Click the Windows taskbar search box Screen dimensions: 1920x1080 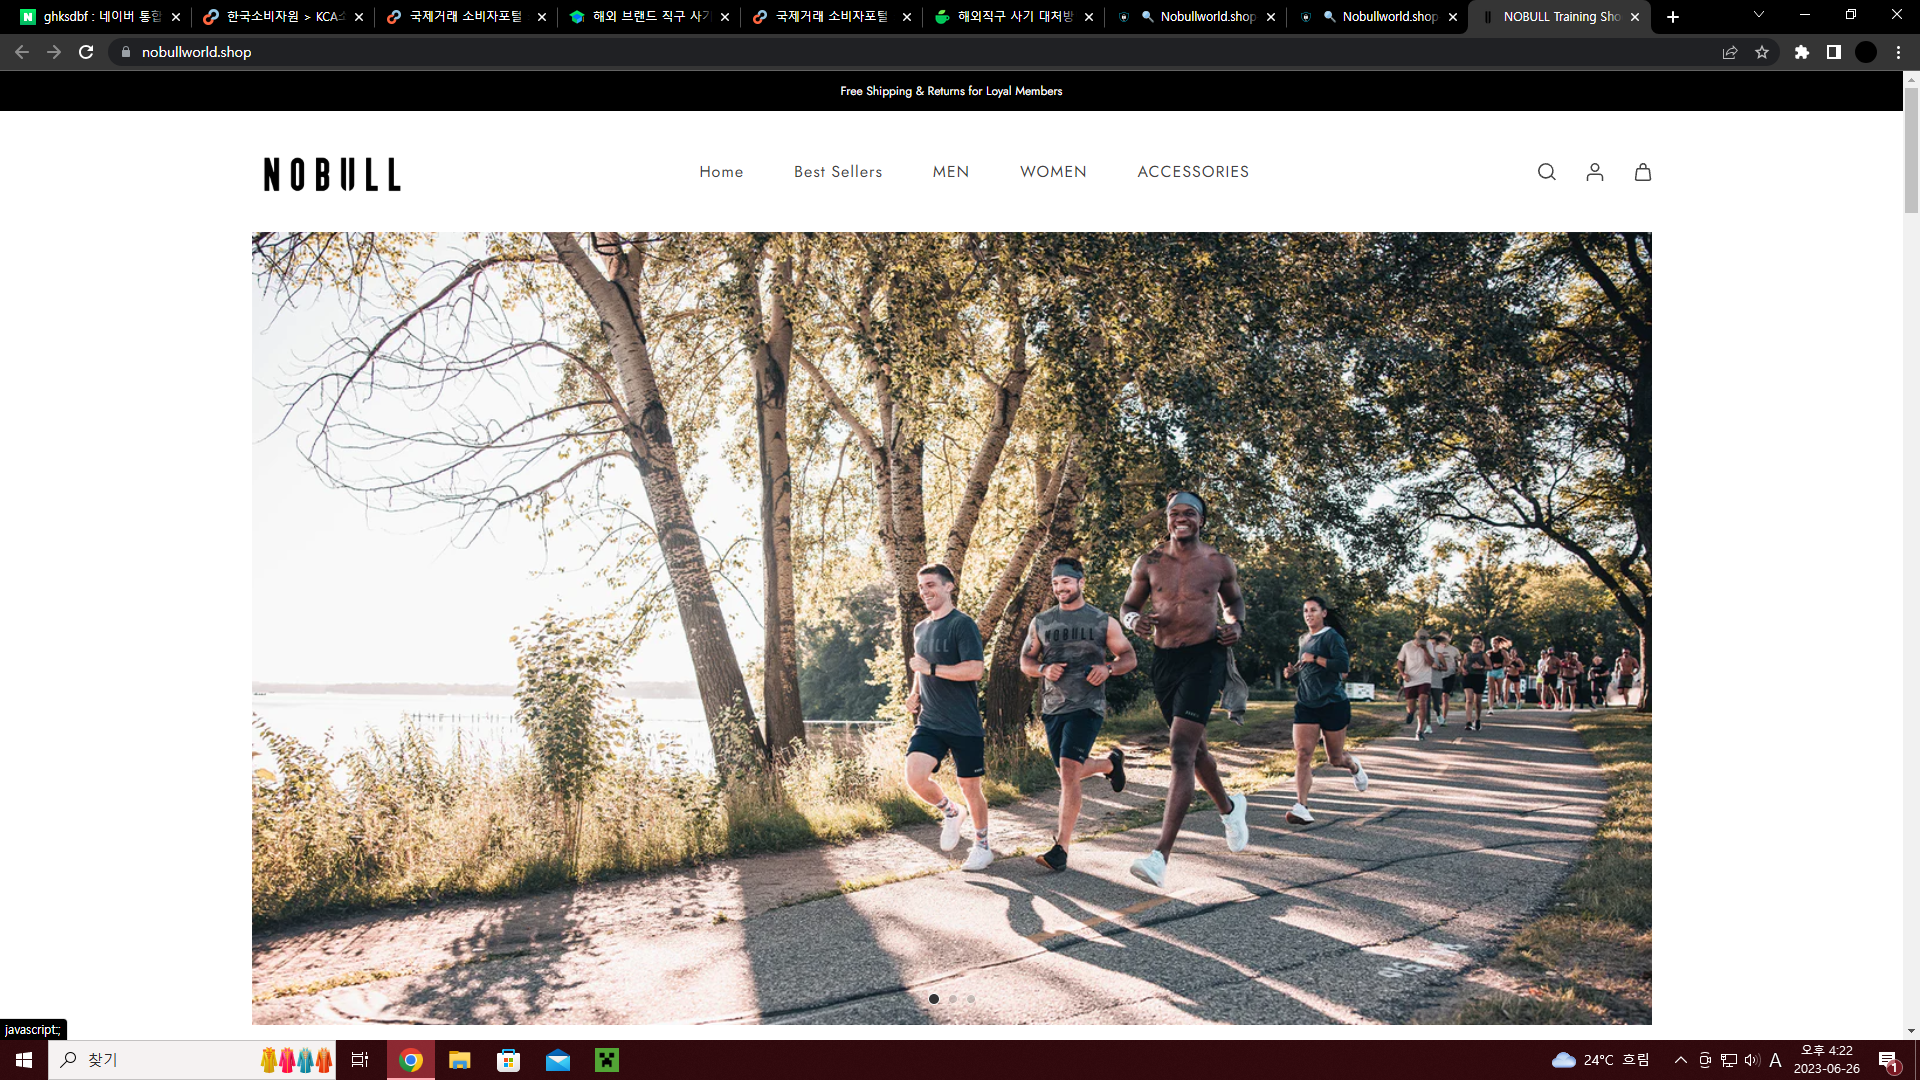coord(192,1060)
